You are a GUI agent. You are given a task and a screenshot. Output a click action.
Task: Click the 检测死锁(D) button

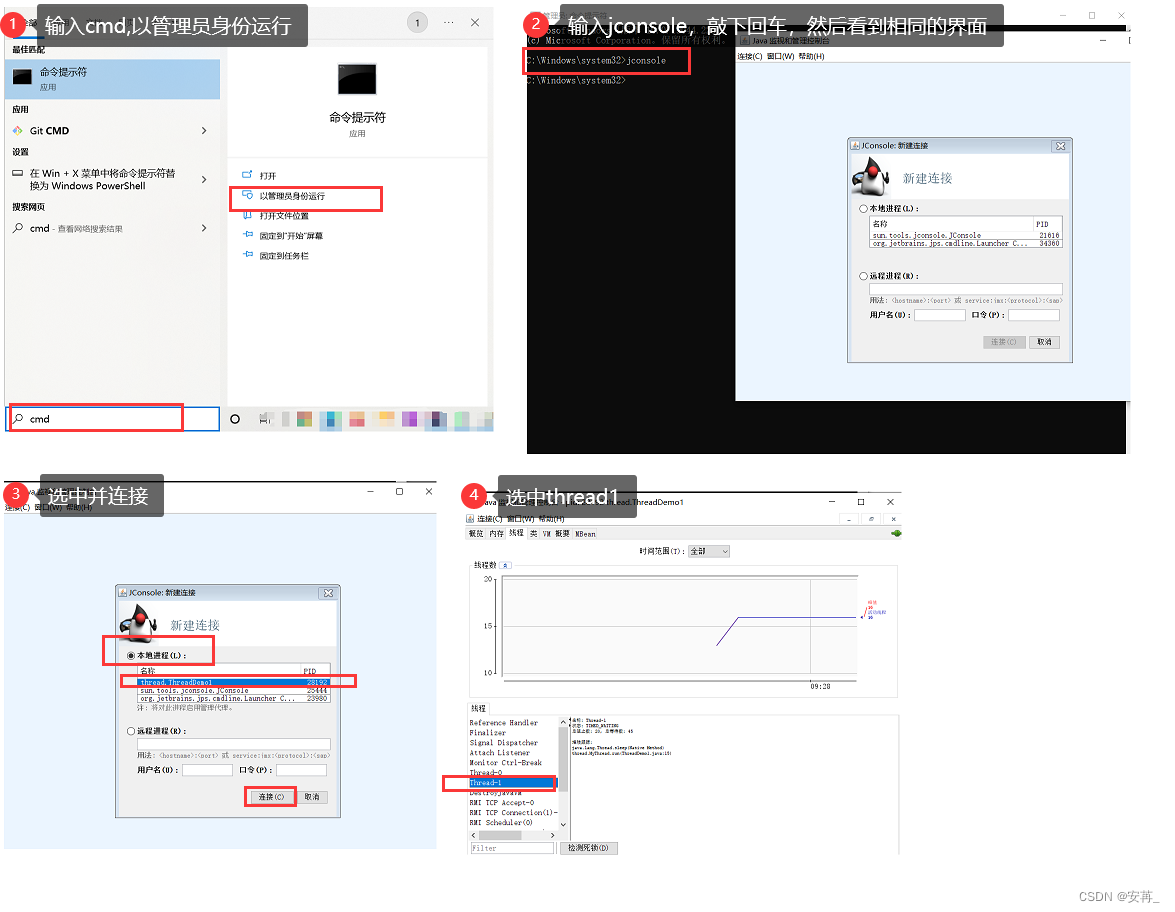pyautogui.click(x=588, y=848)
